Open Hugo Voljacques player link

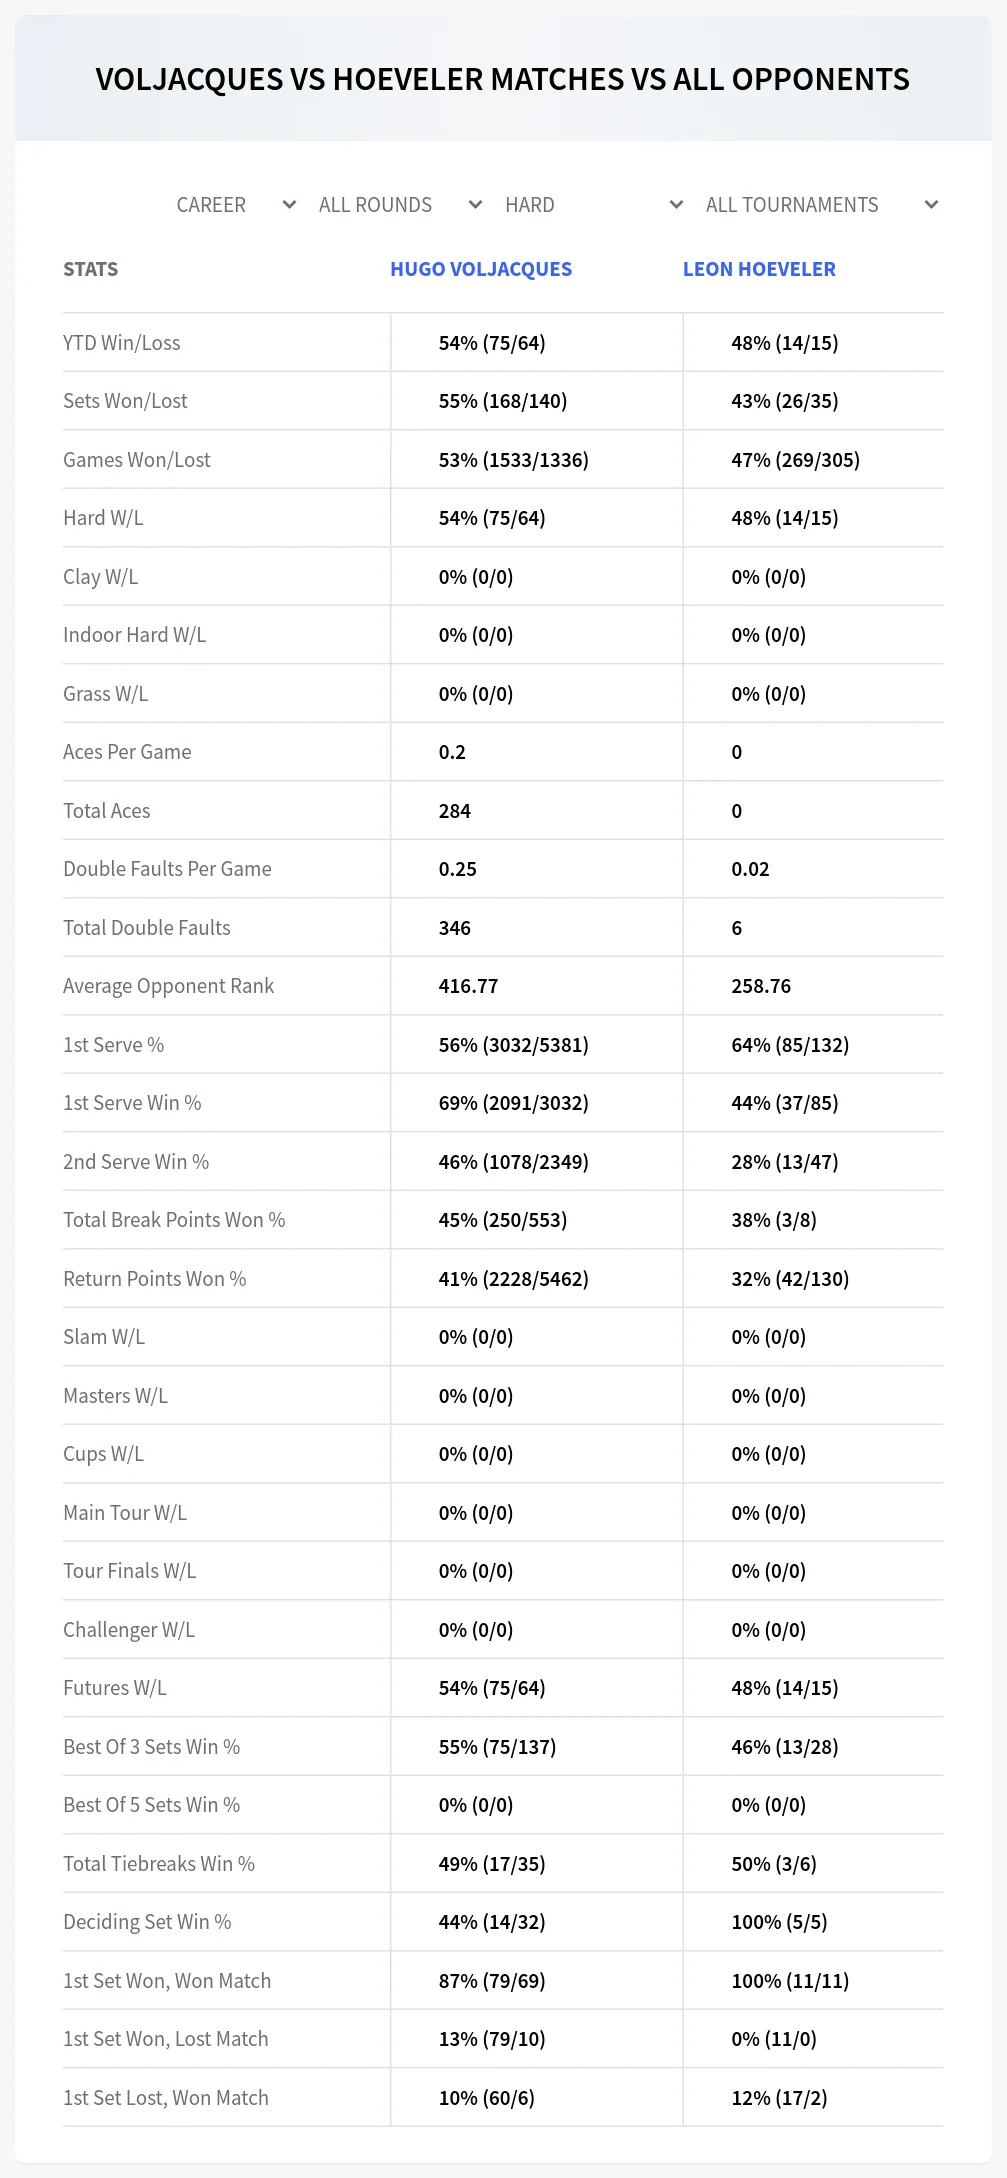tap(481, 269)
